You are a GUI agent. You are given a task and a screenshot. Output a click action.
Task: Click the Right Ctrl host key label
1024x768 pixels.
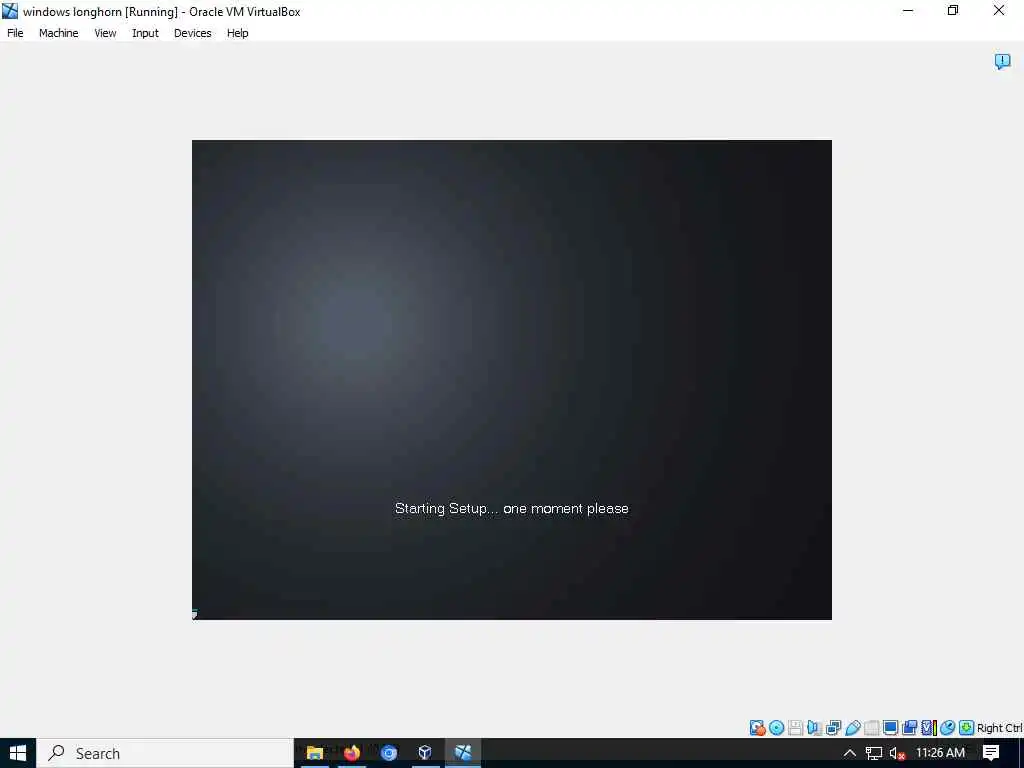(x=1000, y=728)
